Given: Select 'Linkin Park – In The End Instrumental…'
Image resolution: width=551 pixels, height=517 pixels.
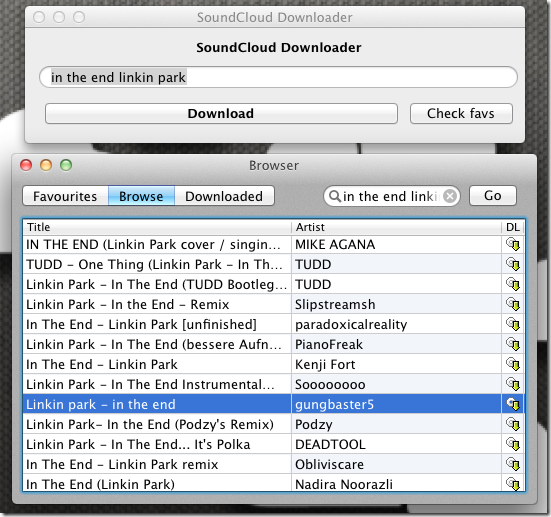Looking at the screenshot, I should 150,384.
